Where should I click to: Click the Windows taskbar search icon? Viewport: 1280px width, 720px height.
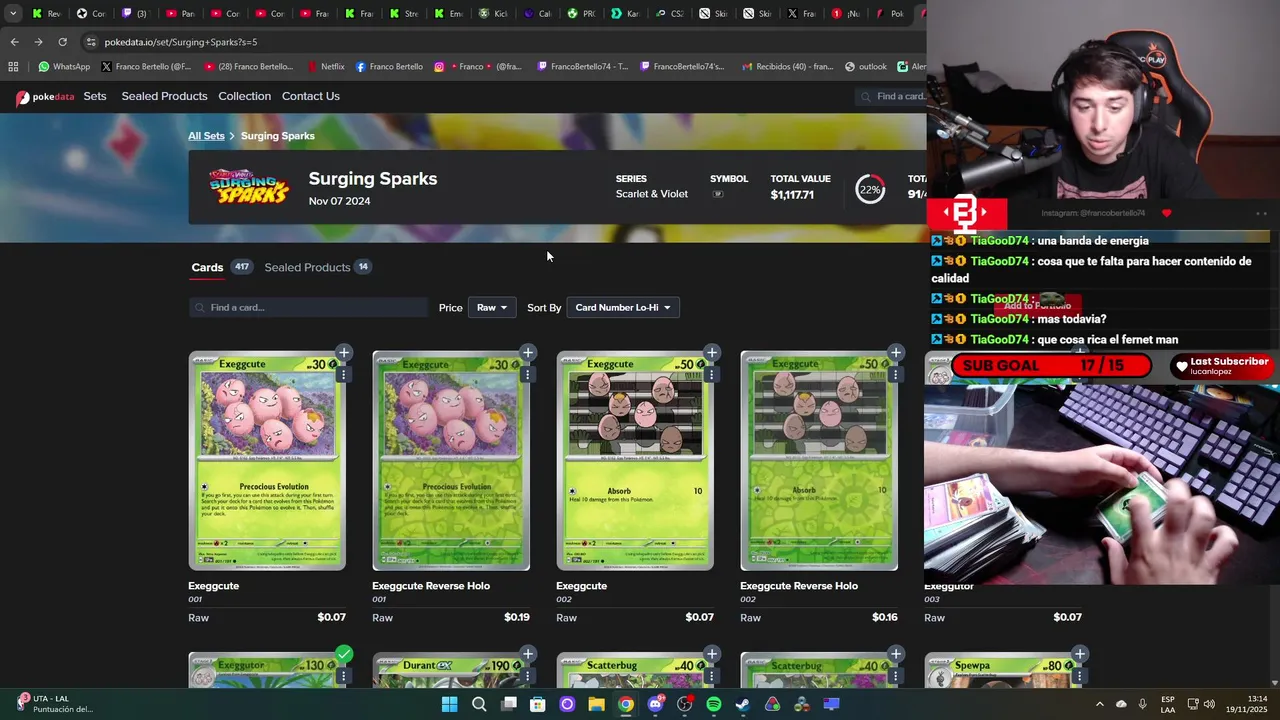[x=479, y=704]
